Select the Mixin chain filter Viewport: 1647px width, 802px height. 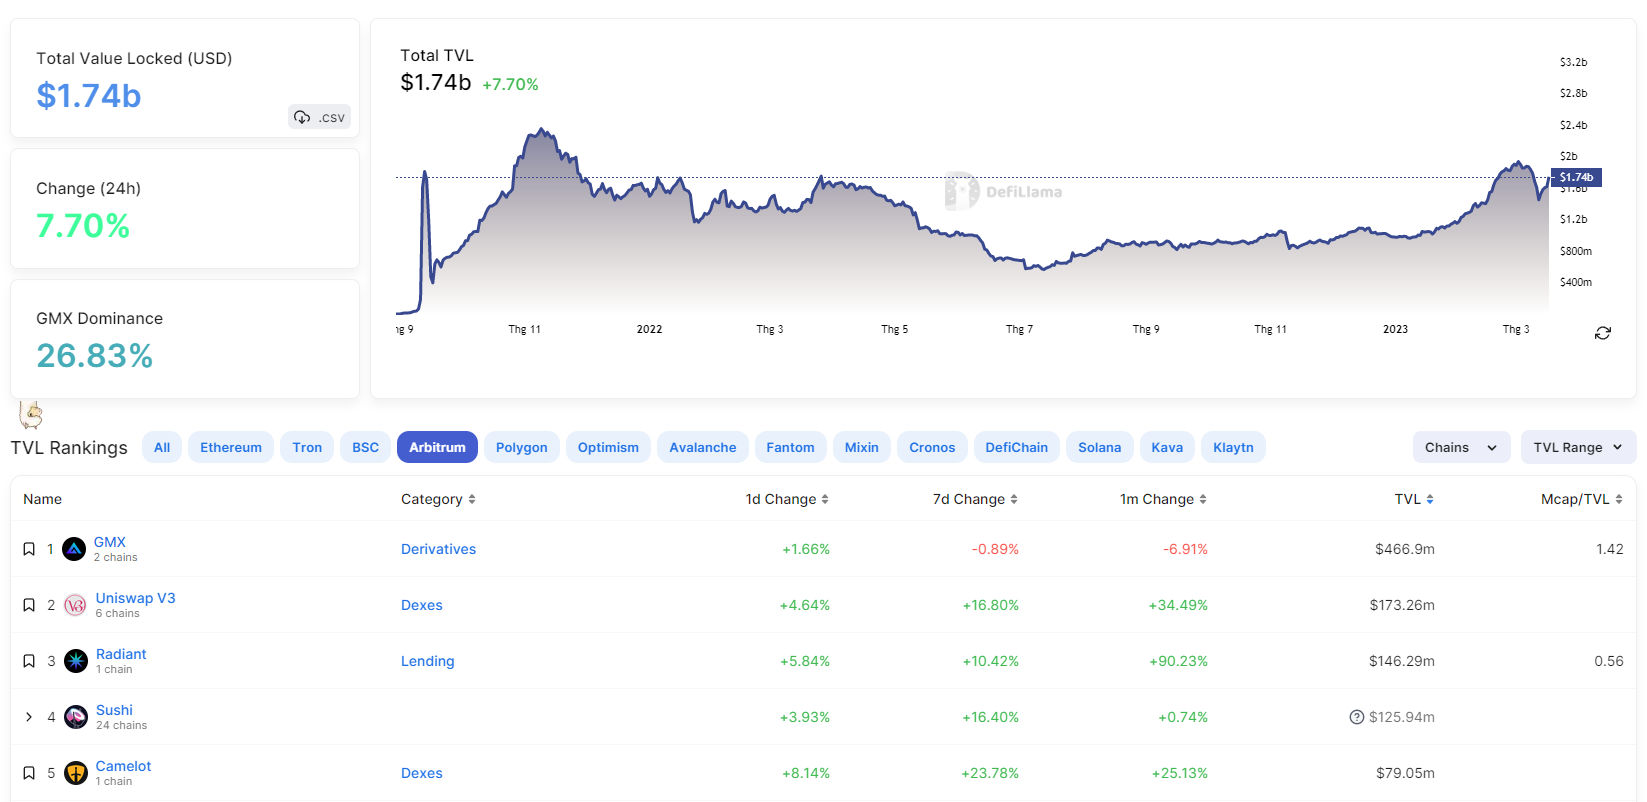point(862,447)
